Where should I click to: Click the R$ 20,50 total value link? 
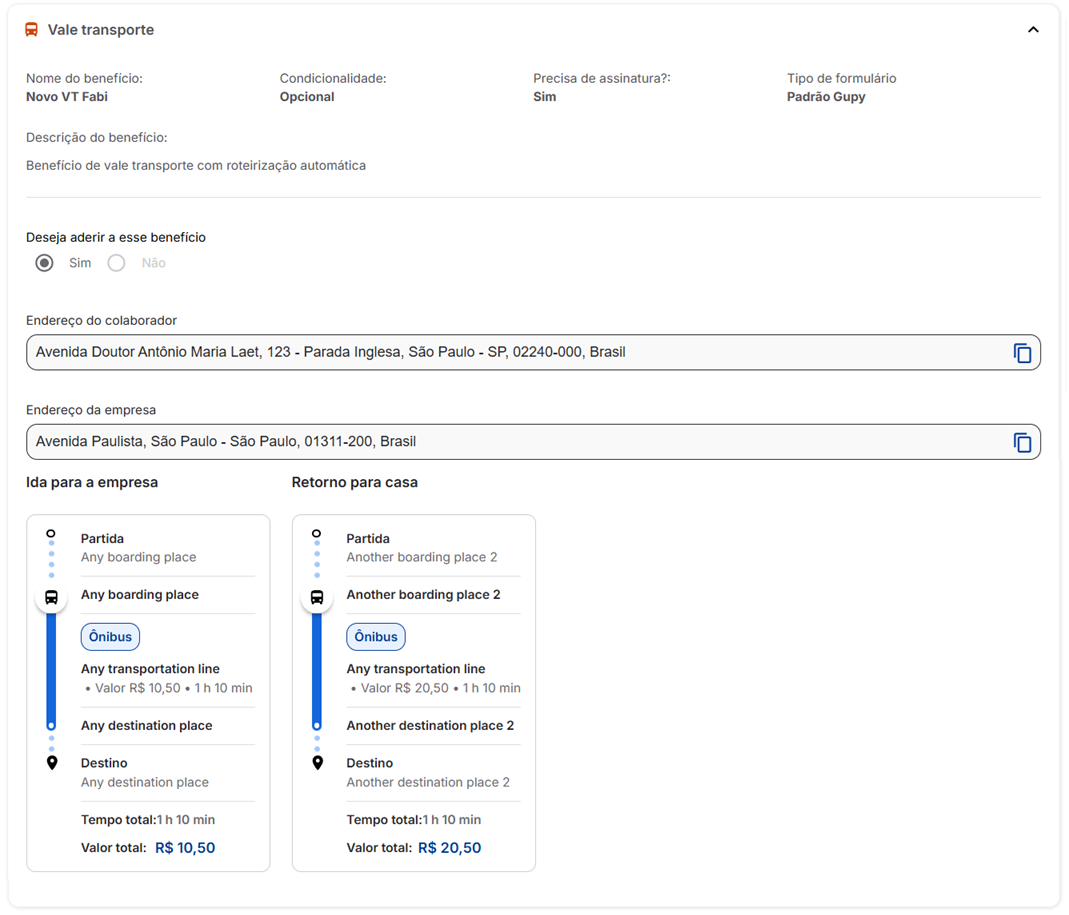click(450, 847)
